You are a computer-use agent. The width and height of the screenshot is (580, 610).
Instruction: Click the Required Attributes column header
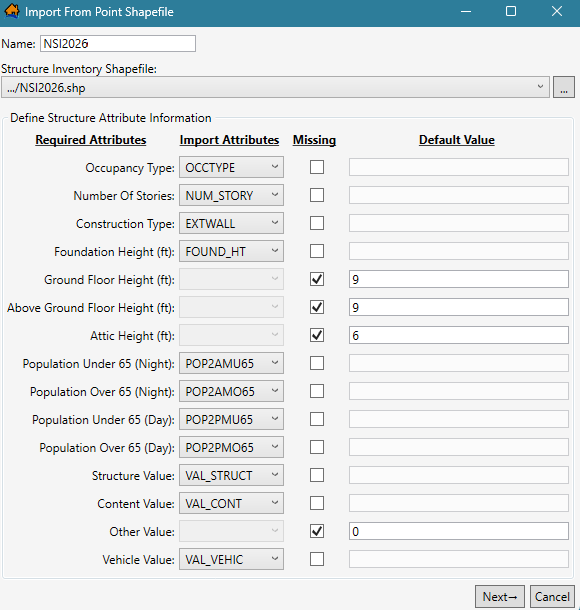click(91, 140)
